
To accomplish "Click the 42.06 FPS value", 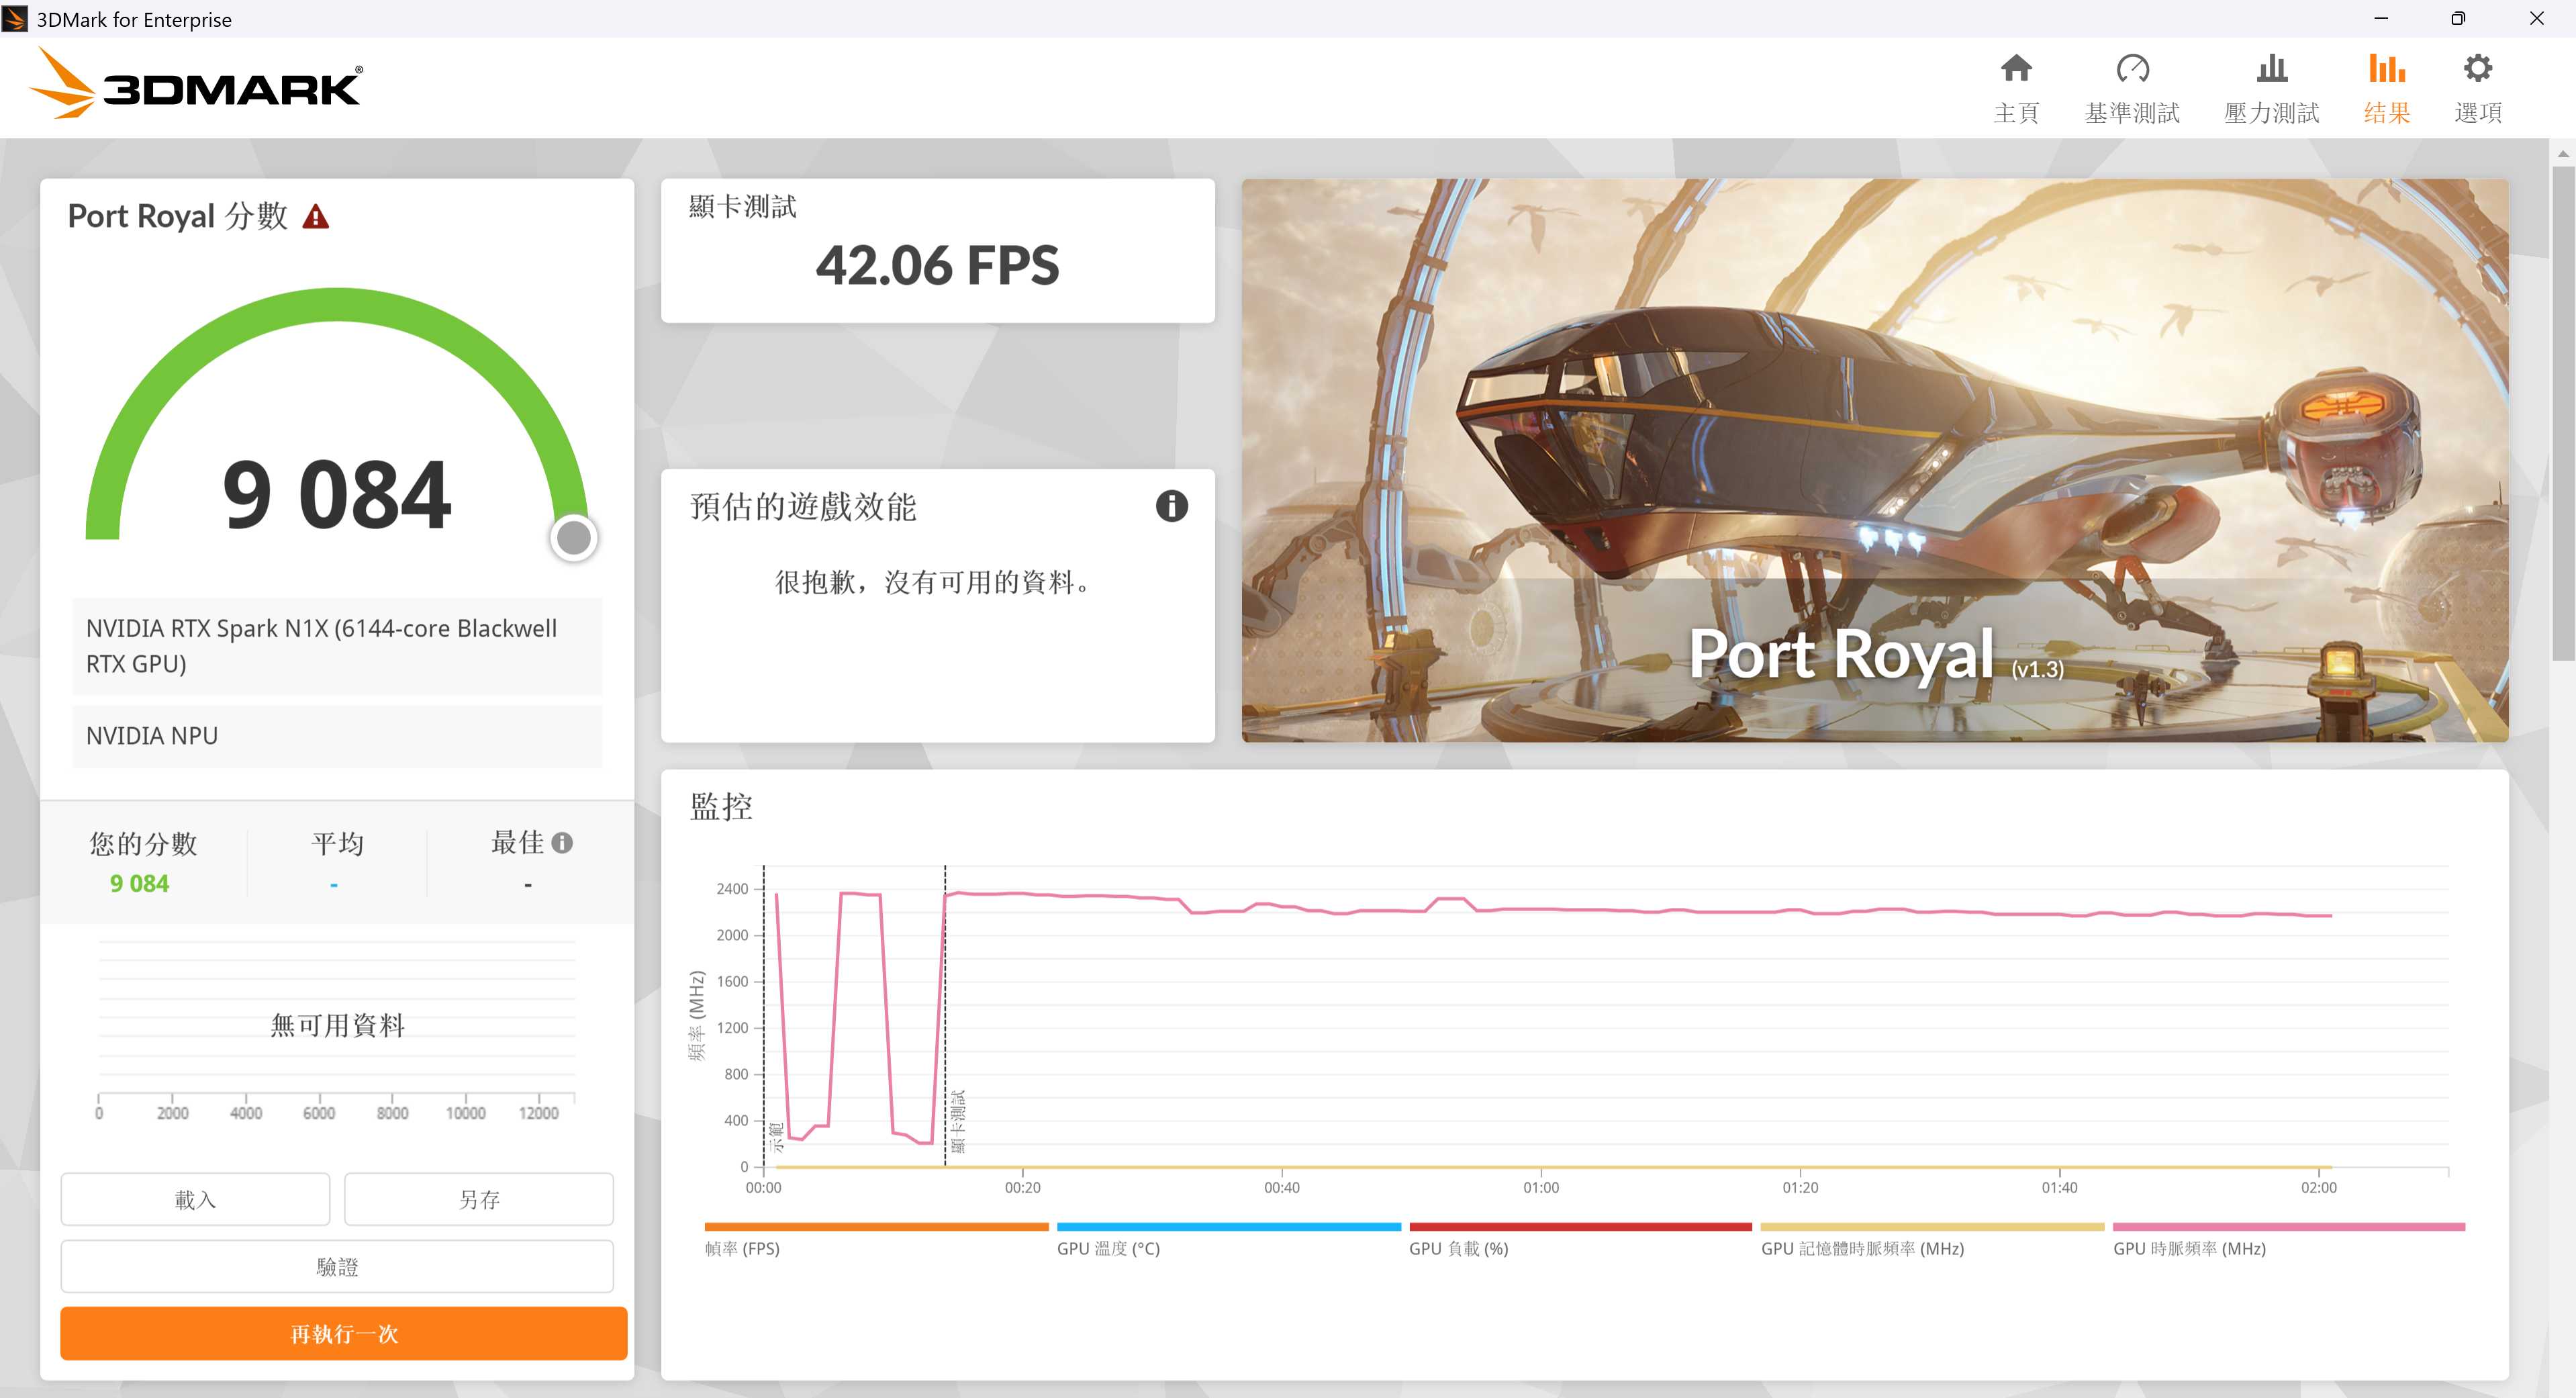I will pos(937,266).
